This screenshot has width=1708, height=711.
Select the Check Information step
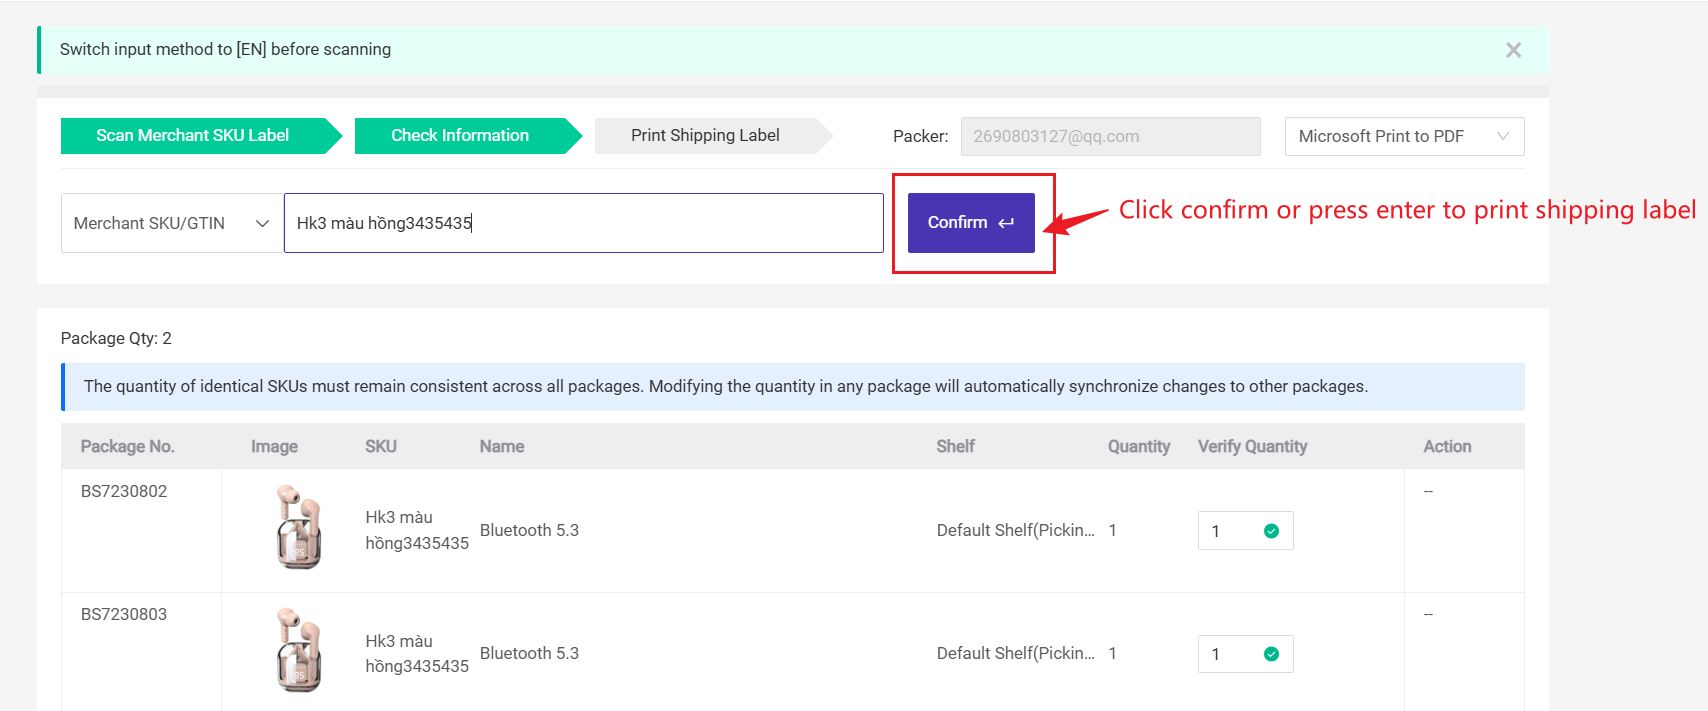click(x=468, y=136)
